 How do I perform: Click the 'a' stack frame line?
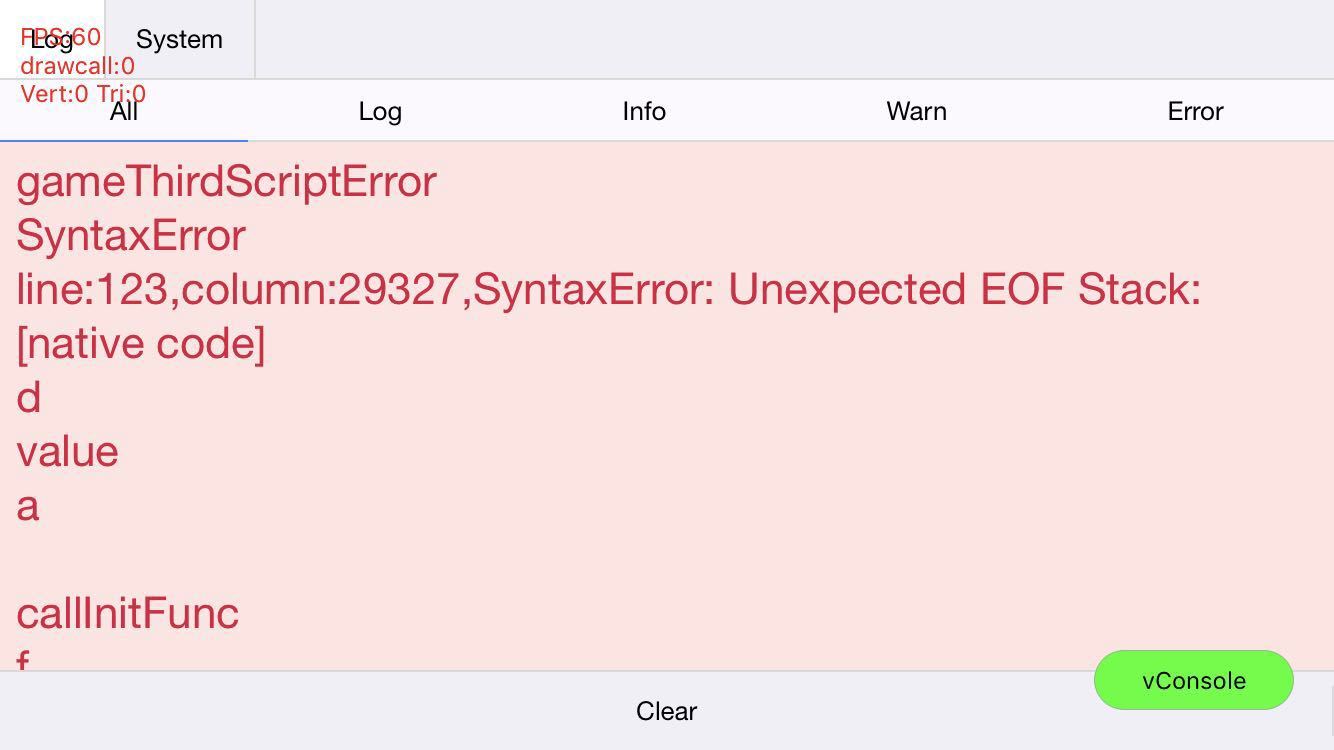pos(28,506)
